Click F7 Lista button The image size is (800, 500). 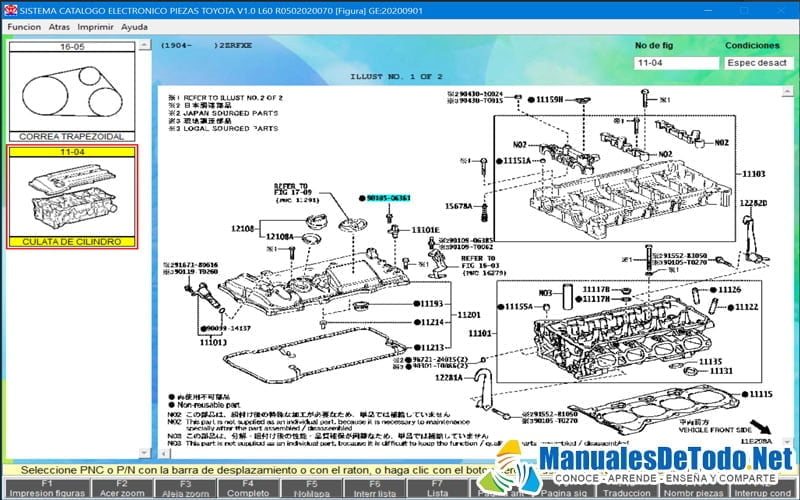point(437,489)
